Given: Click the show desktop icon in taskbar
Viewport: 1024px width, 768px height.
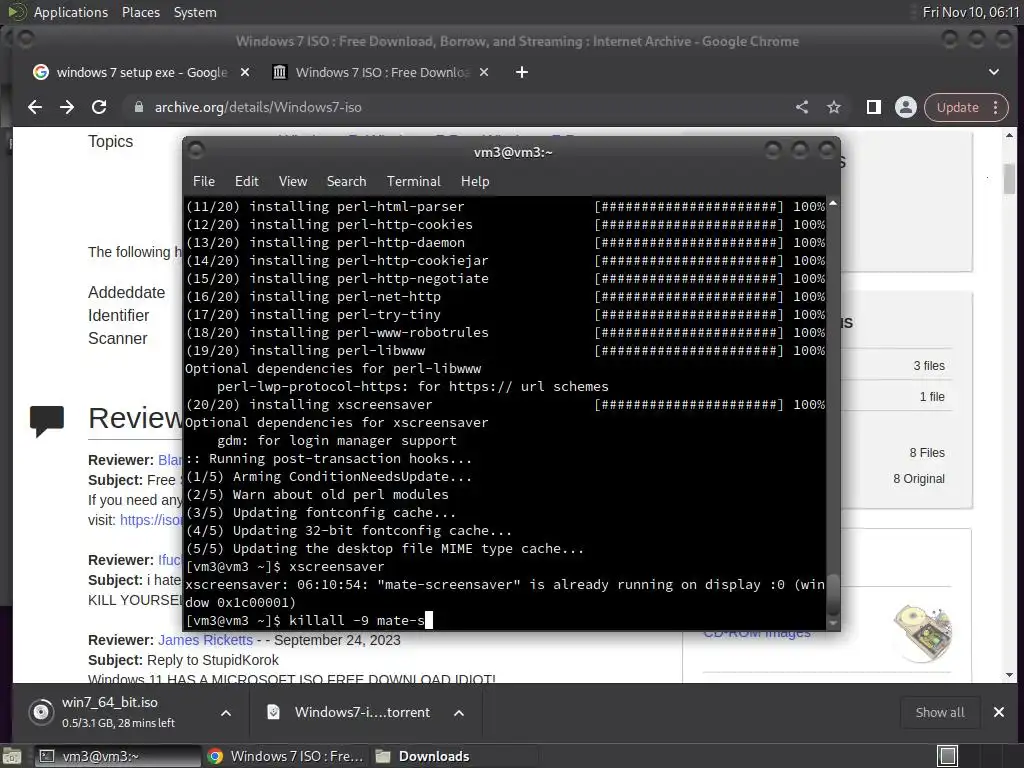Looking at the screenshot, I should (x=12, y=756).
